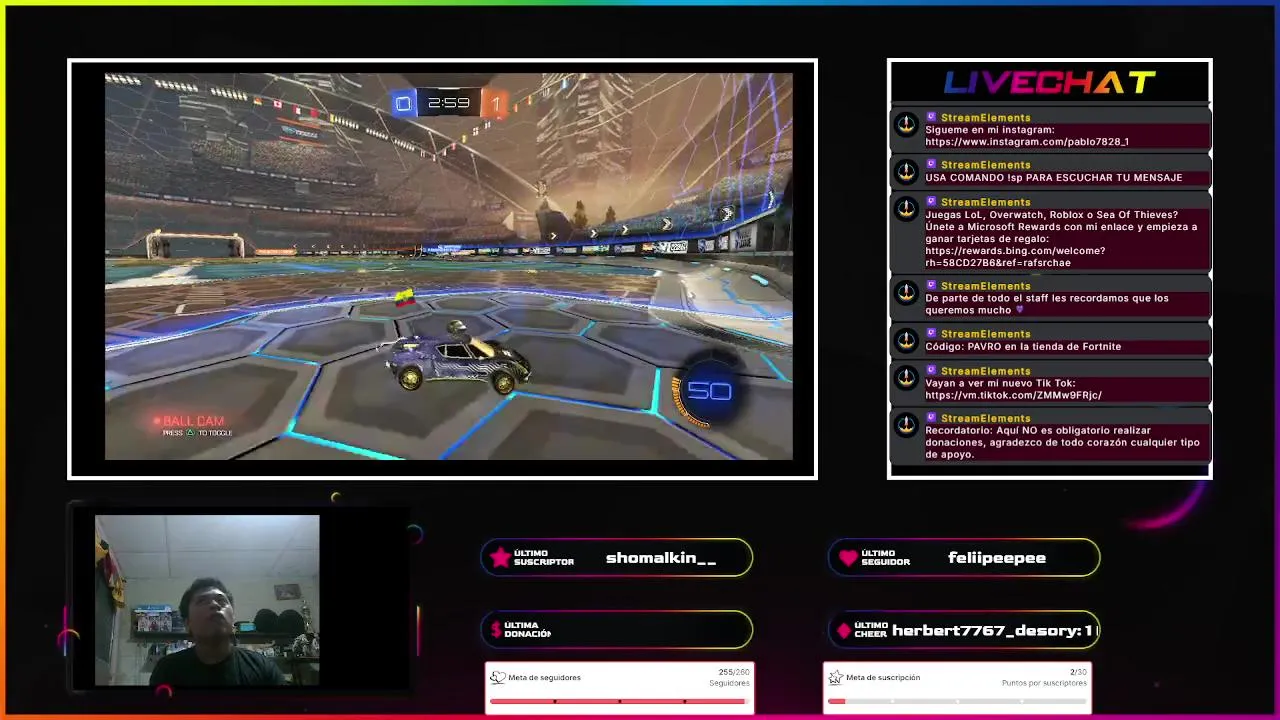Click the orange team score 1
Viewport: 1280px width, 720px height.
(495, 104)
